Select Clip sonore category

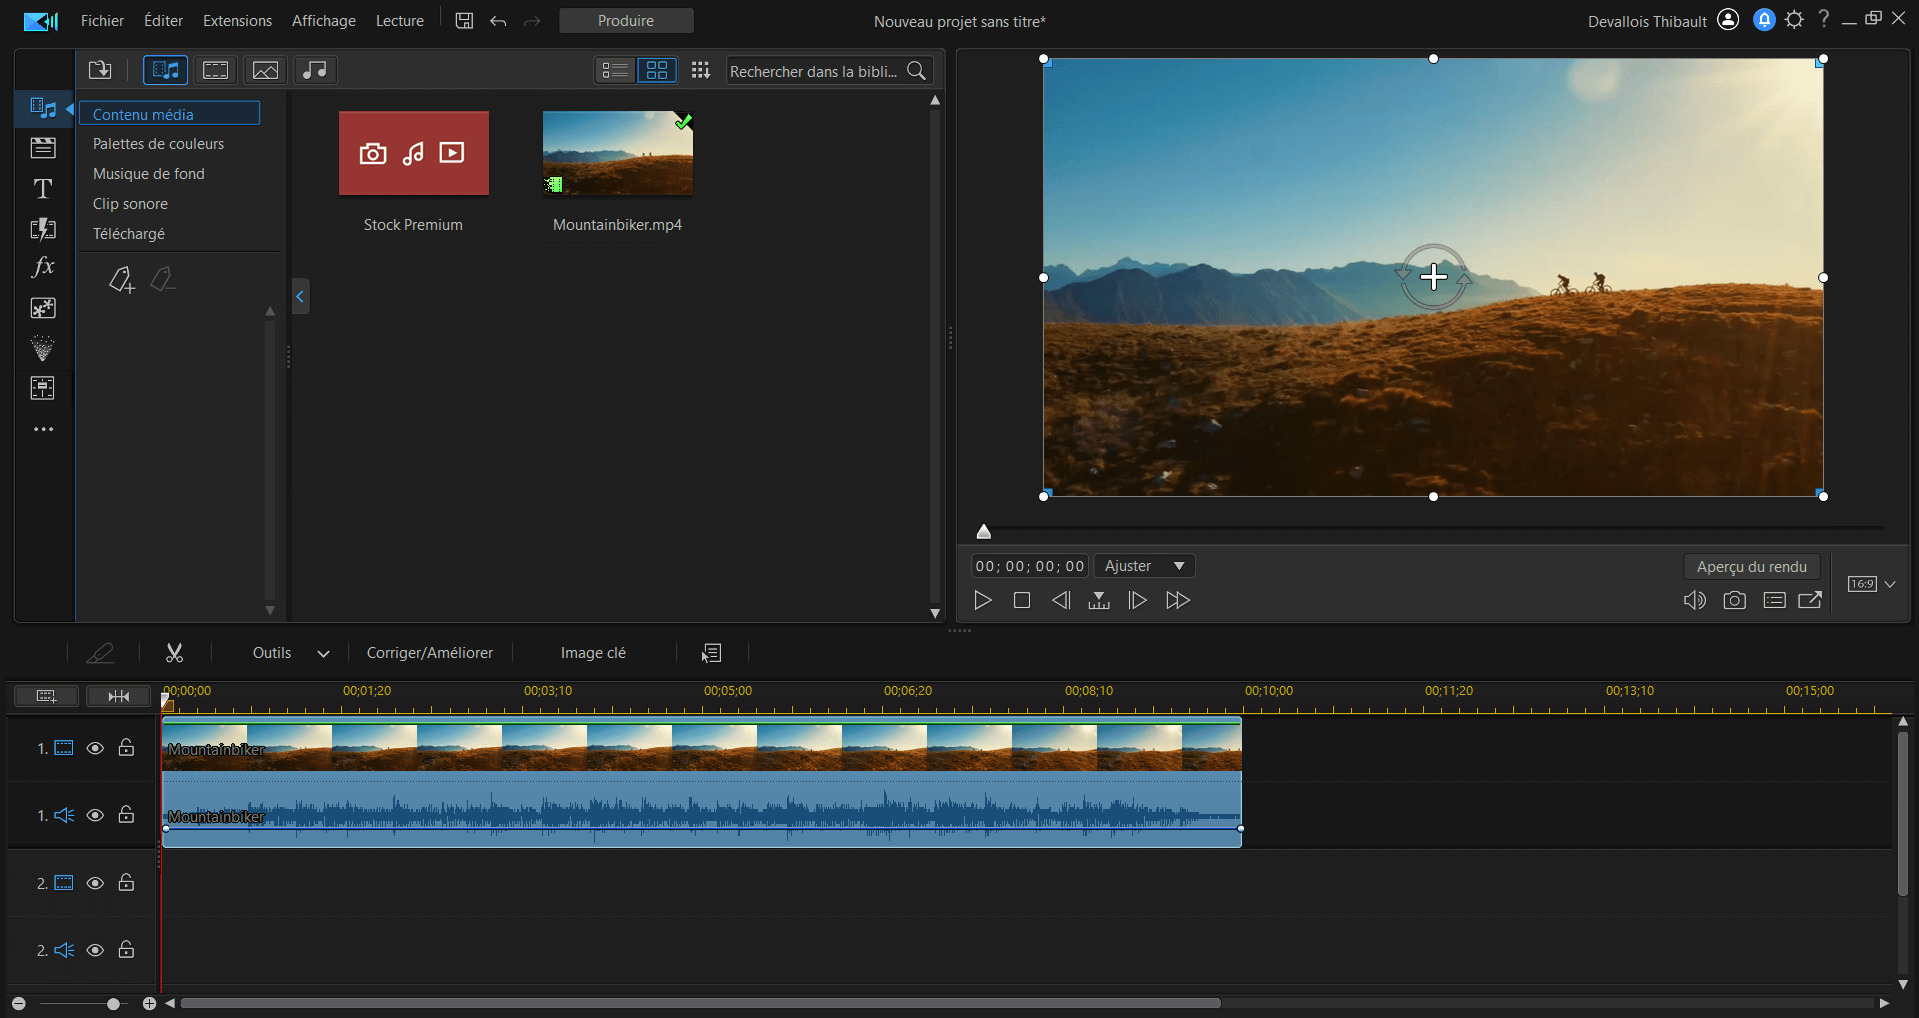[x=130, y=204]
